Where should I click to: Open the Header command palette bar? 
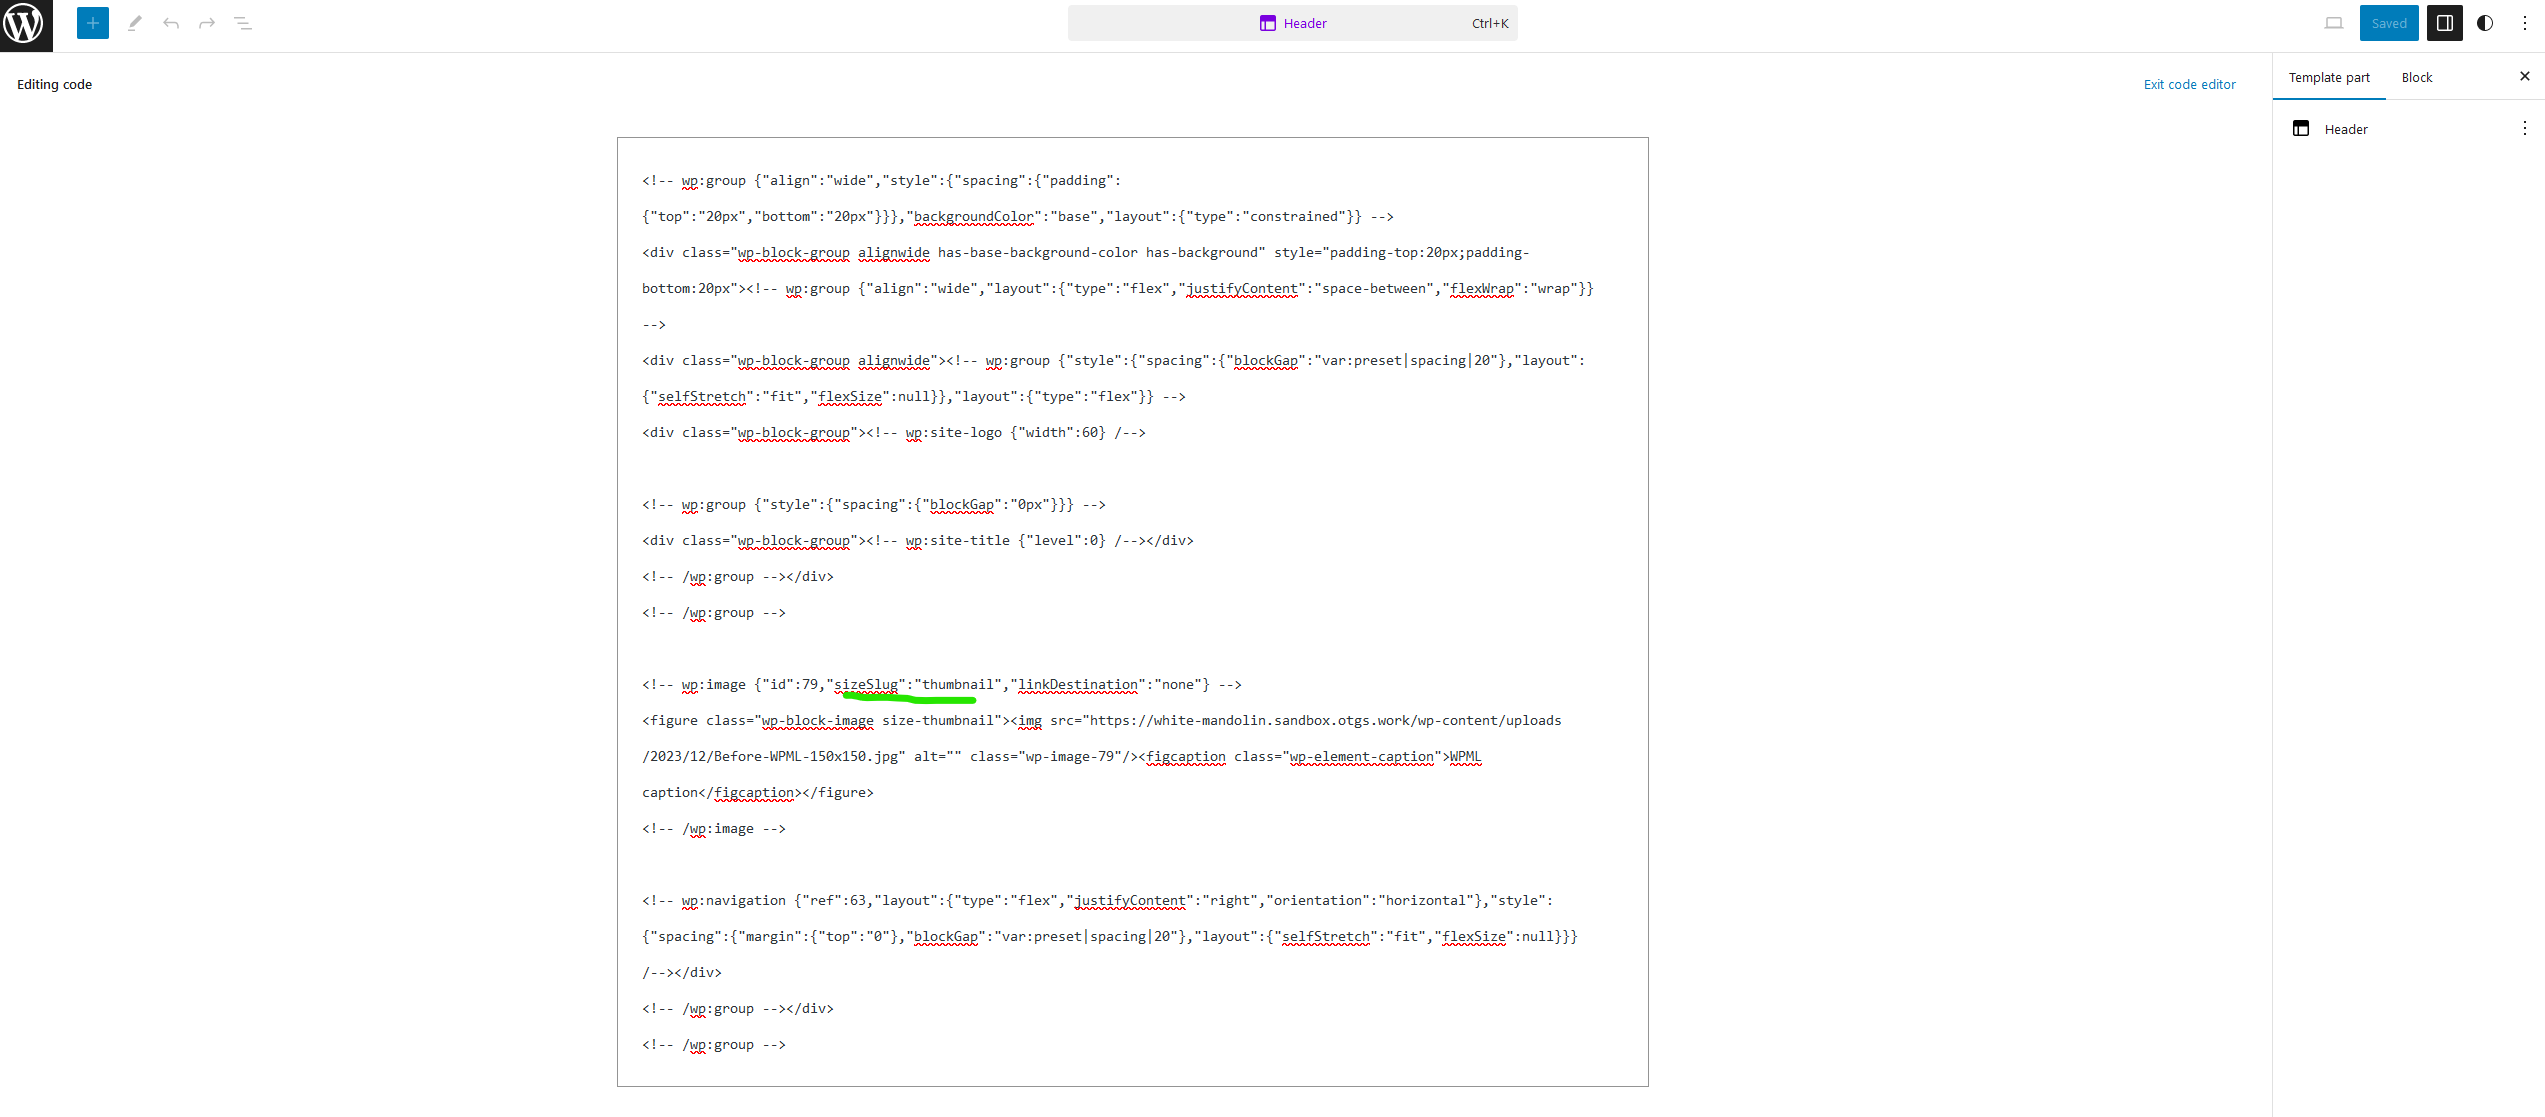(1292, 23)
